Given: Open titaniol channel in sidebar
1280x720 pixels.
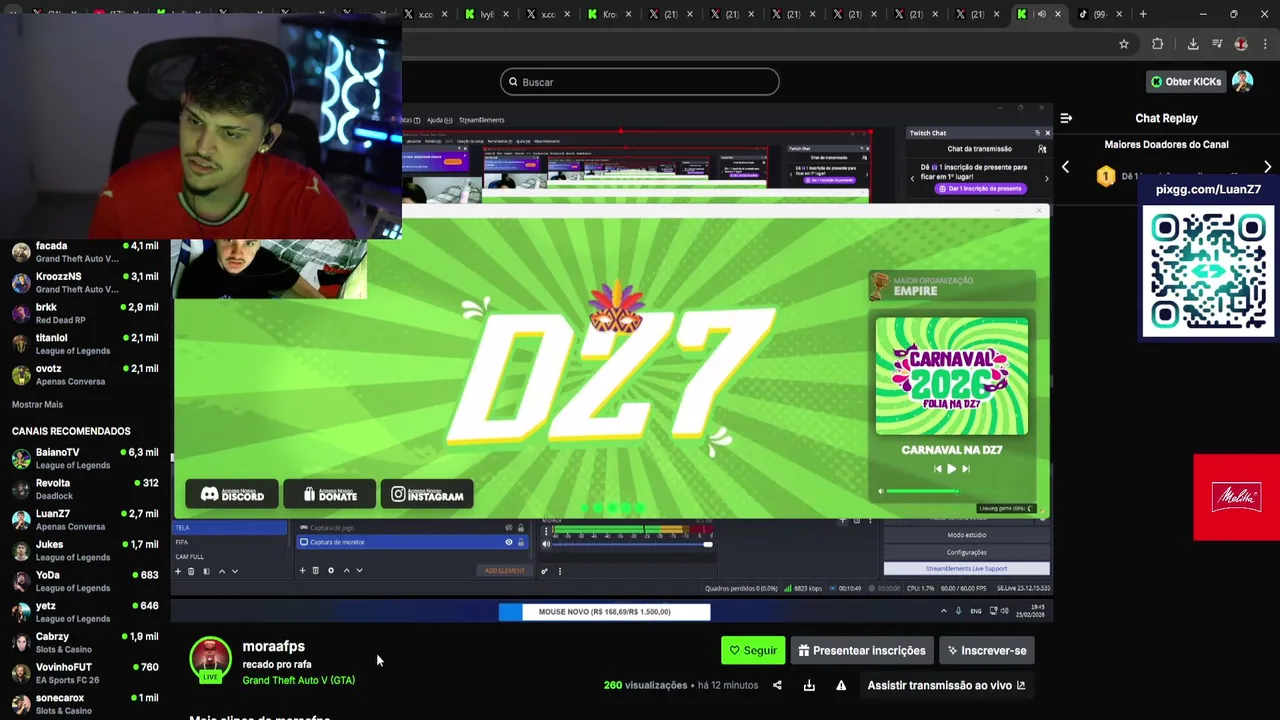Looking at the screenshot, I should [85, 344].
